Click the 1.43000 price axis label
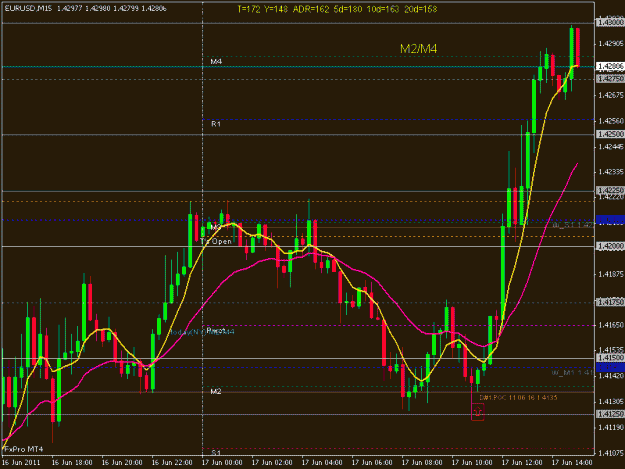625x469 pixels. 610,23
